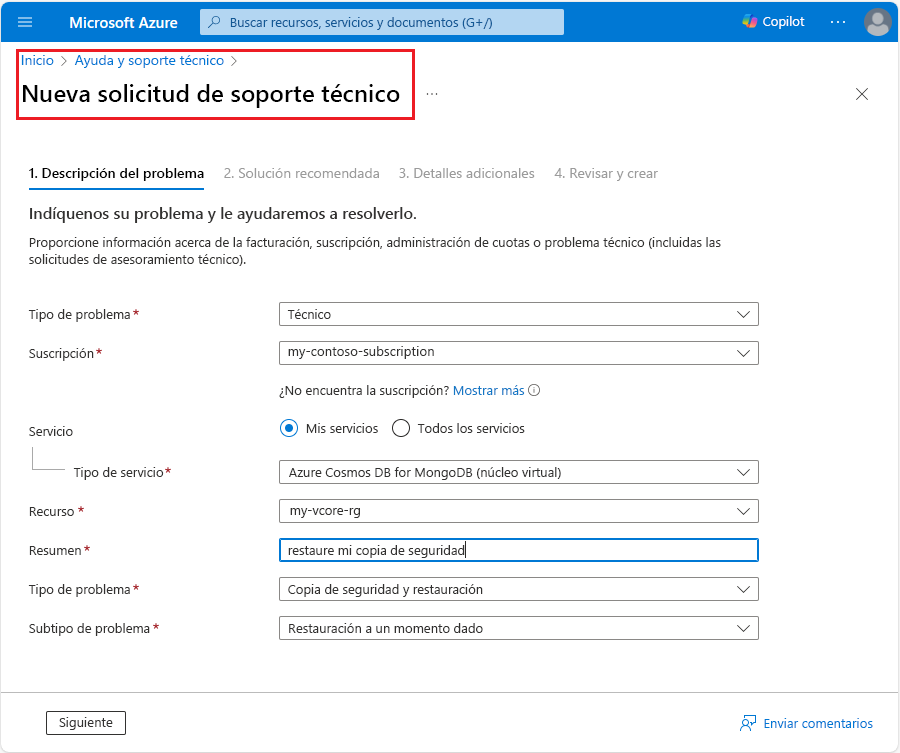
Task: Open the Azure portal hamburger menu
Action: tap(26, 22)
